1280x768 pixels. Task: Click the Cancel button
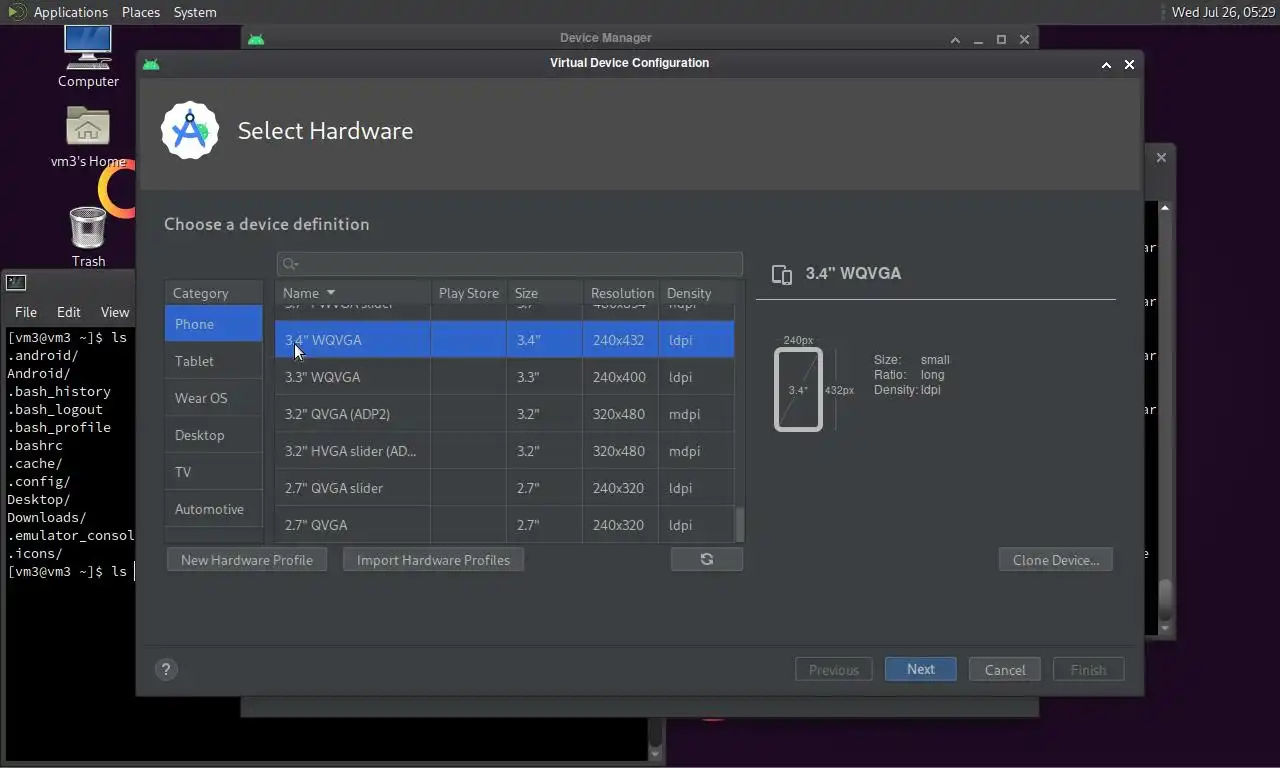[x=1004, y=670]
